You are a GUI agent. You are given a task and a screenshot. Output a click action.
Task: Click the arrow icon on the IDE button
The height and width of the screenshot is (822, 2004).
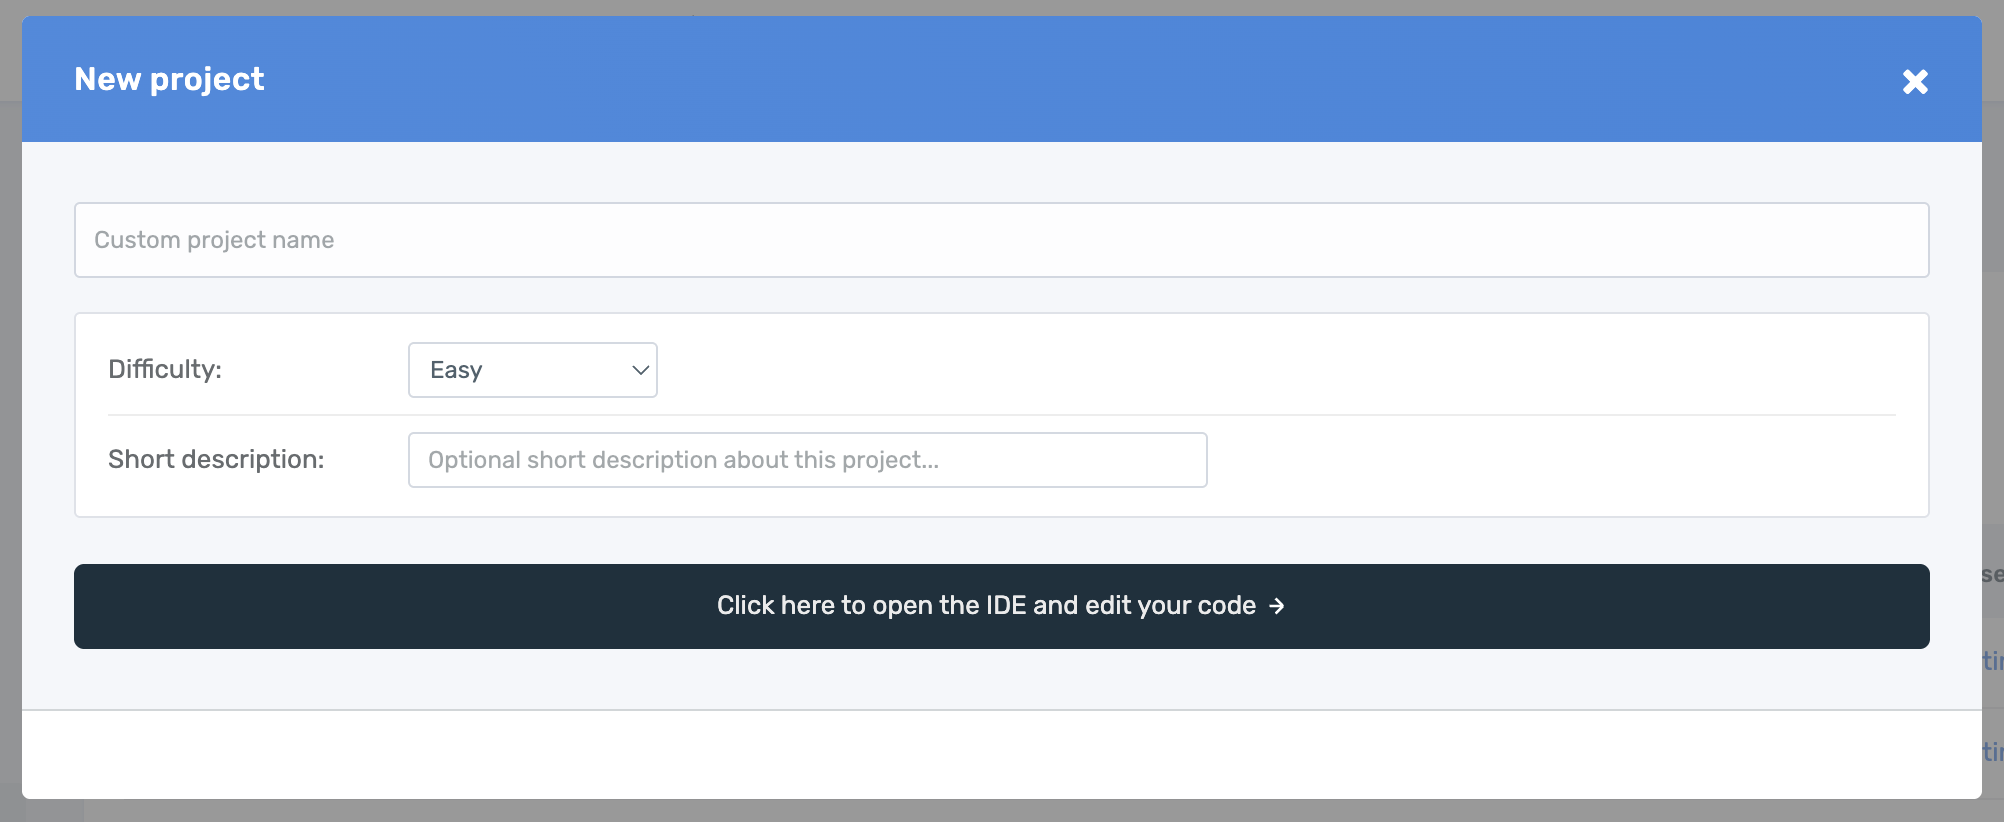click(1277, 606)
